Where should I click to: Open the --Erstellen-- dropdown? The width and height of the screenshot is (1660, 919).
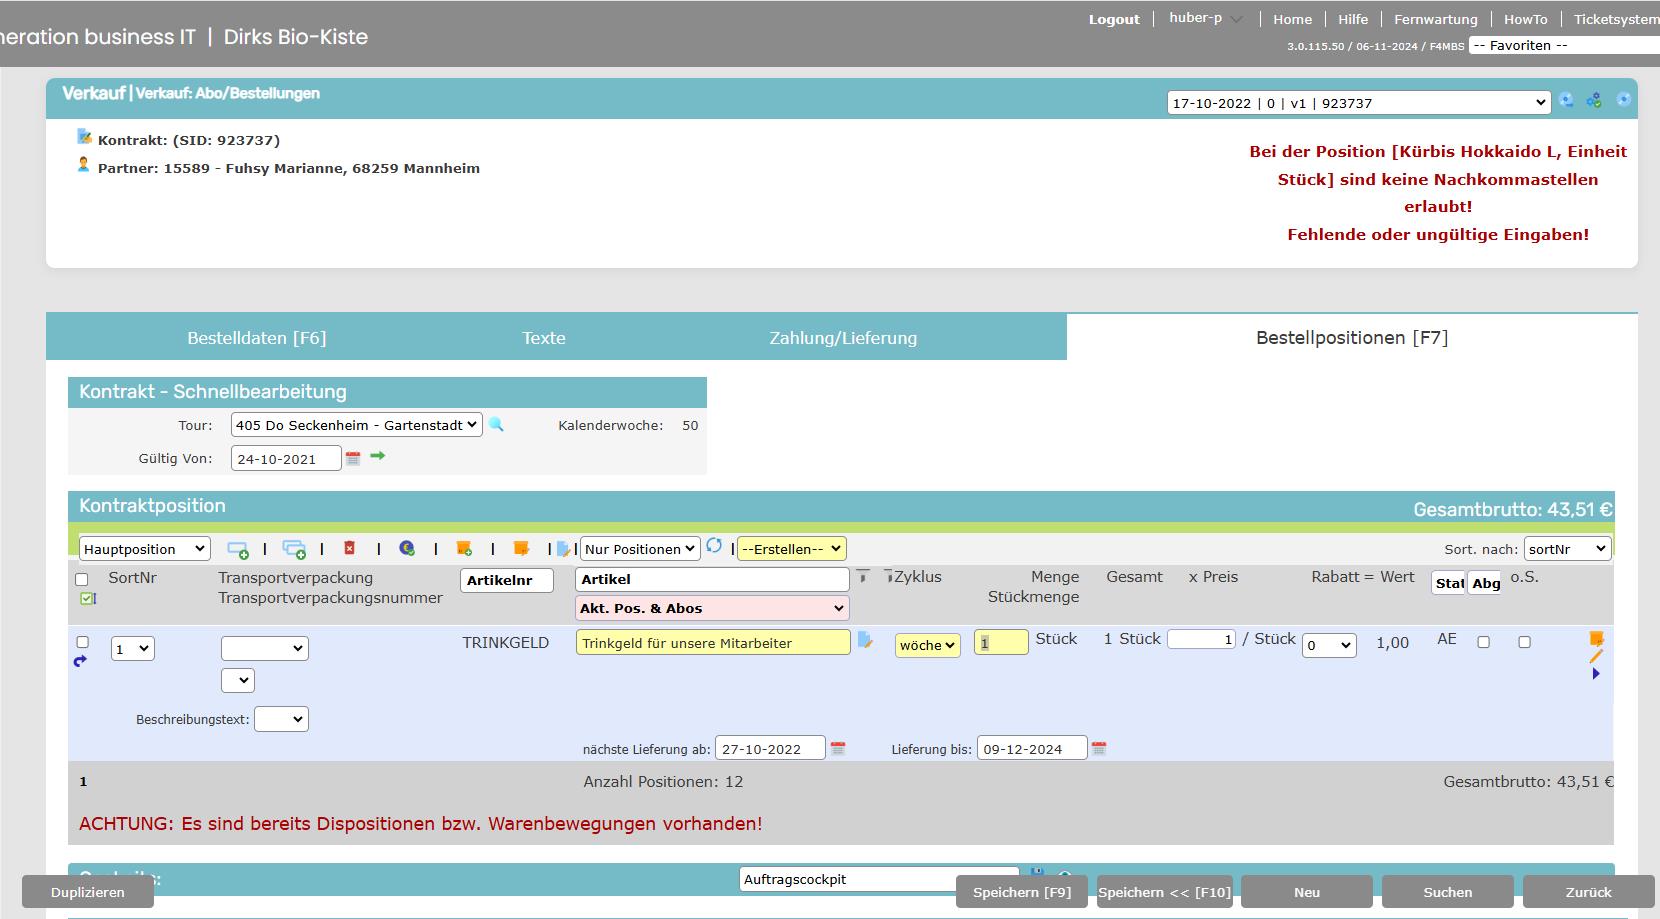791,549
